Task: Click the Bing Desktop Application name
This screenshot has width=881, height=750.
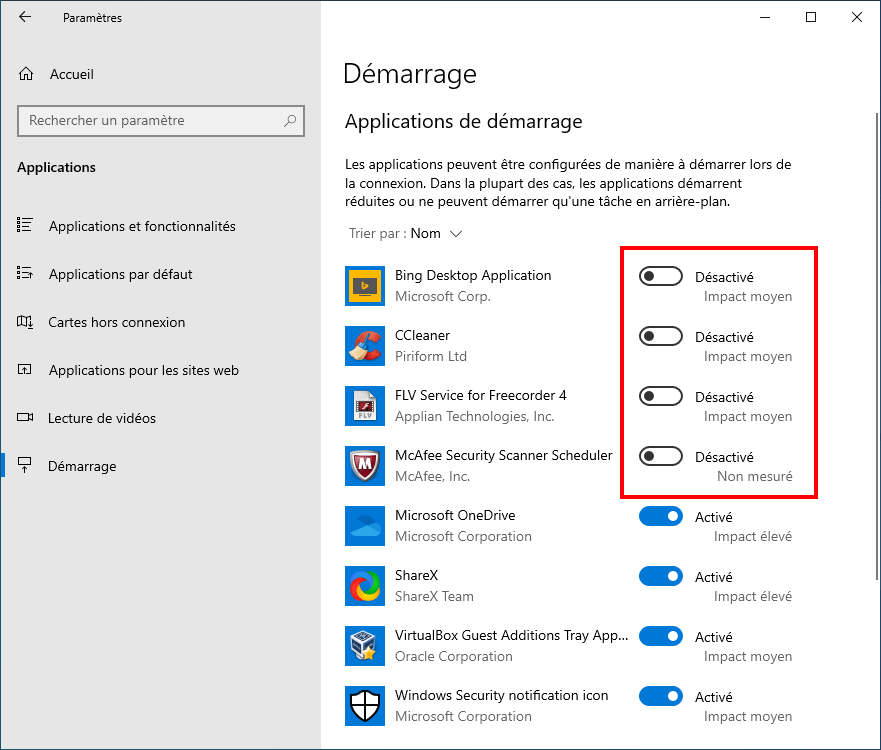Action: [x=473, y=275]
